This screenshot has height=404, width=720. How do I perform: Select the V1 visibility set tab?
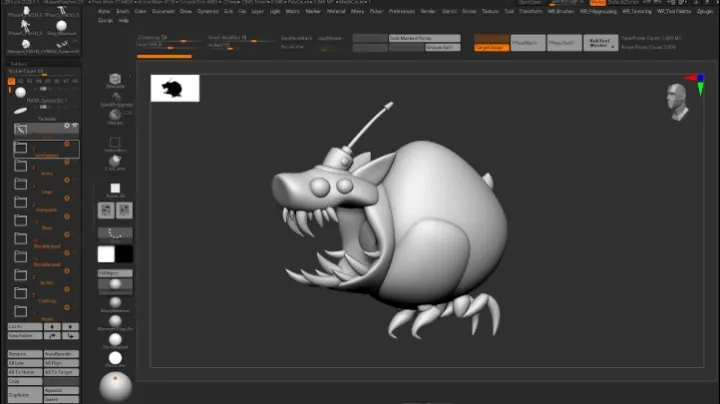click(x=11, y=81)
